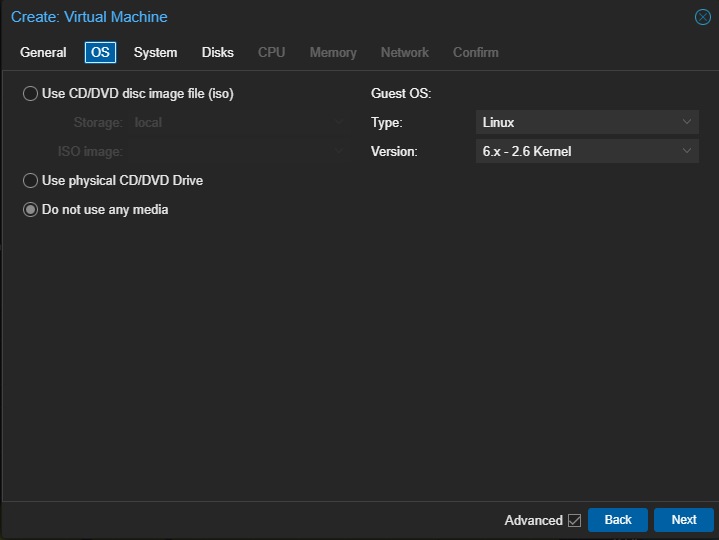Viewport: 719px width, 540px height.
Task: Click the greyed-out CPU tab
Action: coord(271,52)
